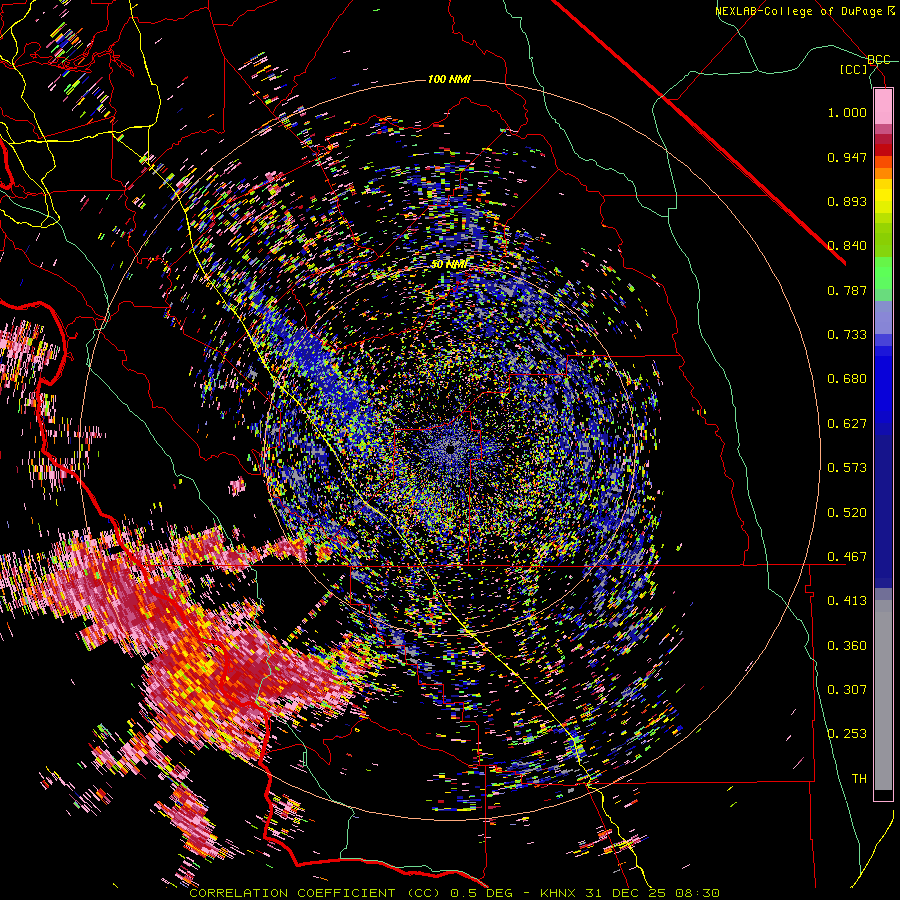
Task: Click the 0.733 color scale value
Action: coord(847,335)
